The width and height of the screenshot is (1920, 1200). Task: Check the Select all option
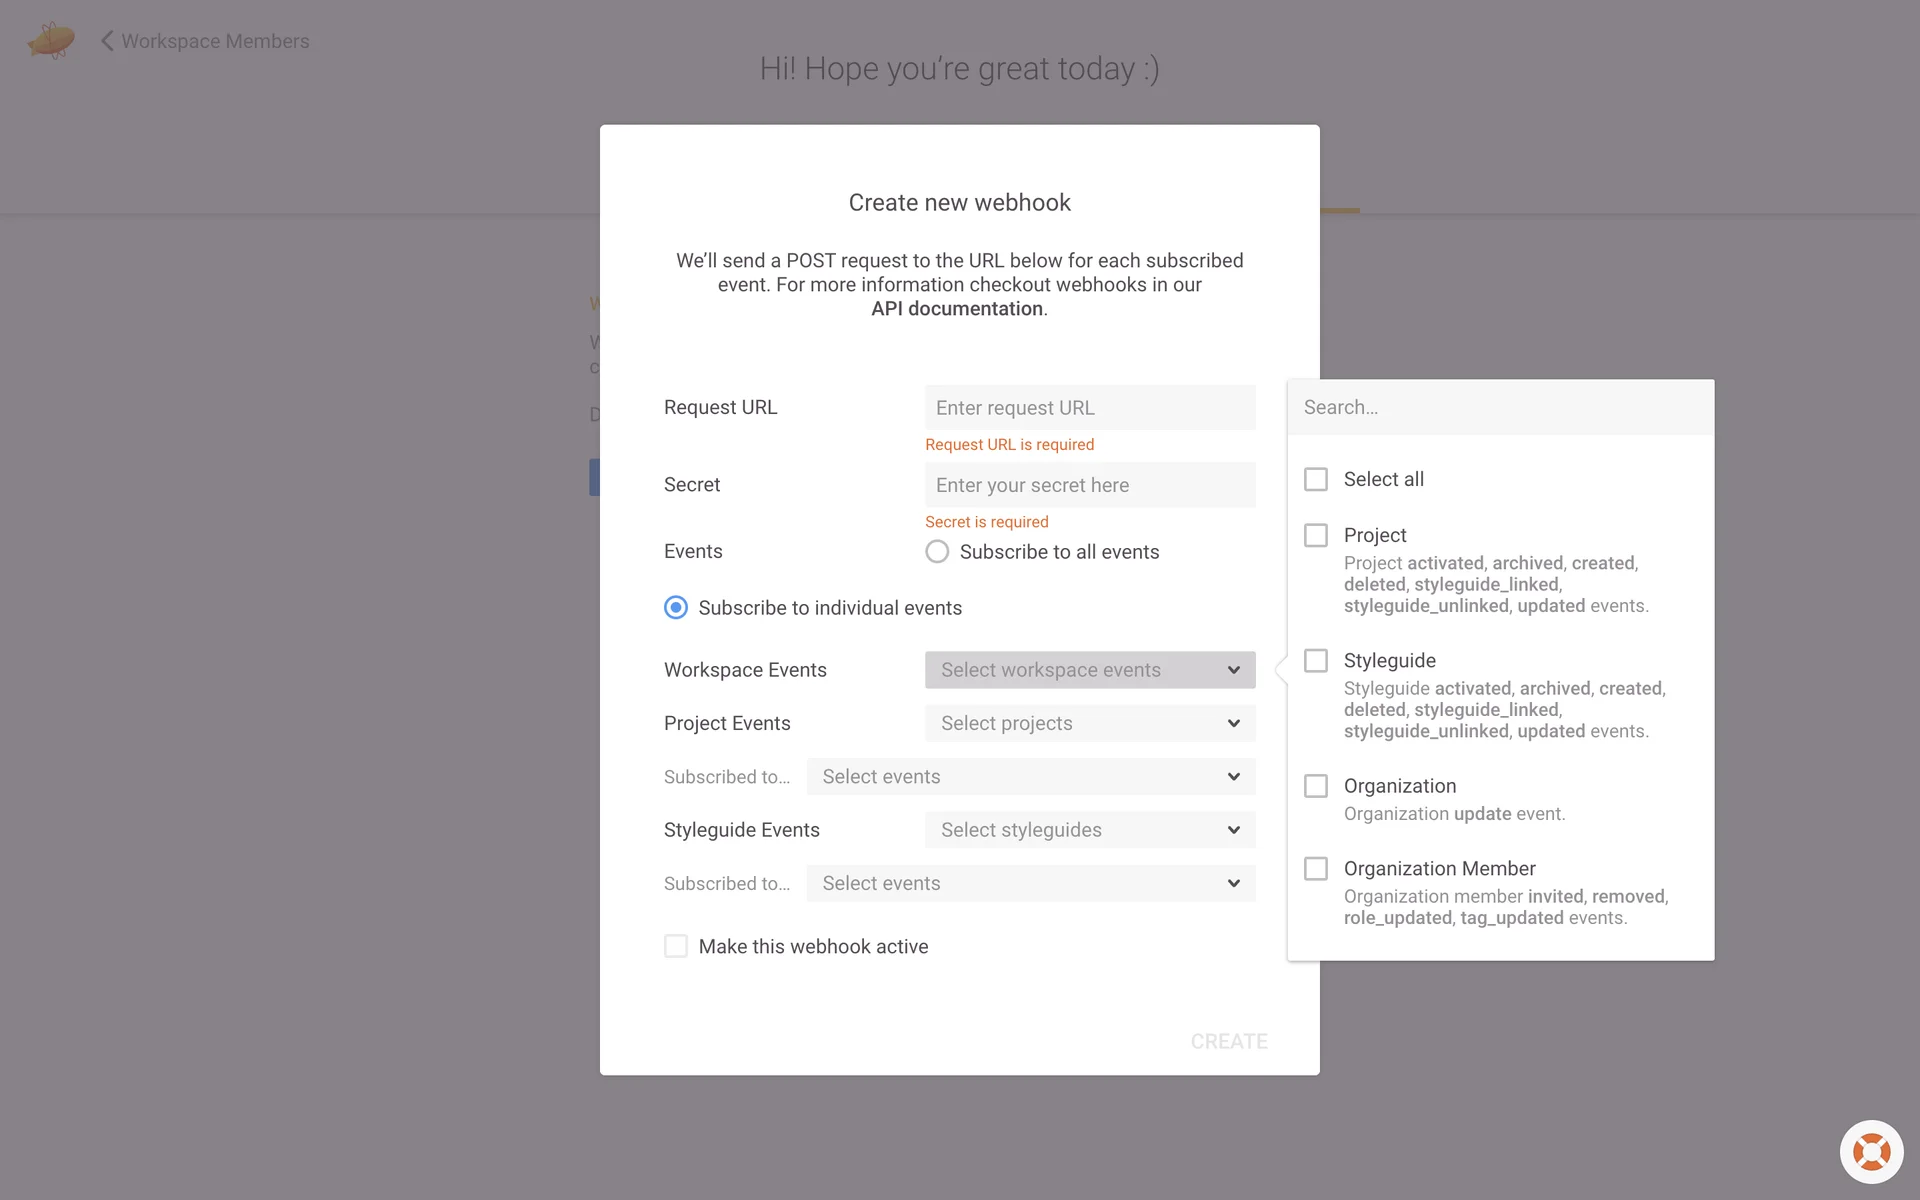point(1316,479)
